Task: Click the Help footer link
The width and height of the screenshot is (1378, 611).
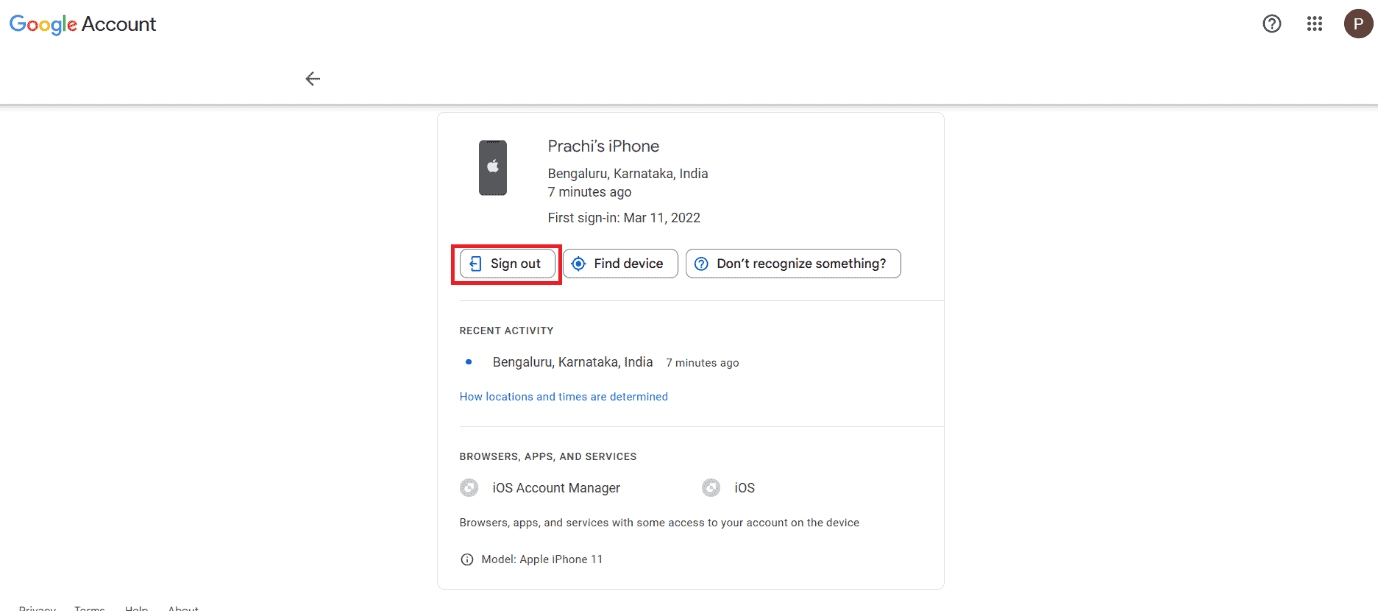Action: [137, 608]
